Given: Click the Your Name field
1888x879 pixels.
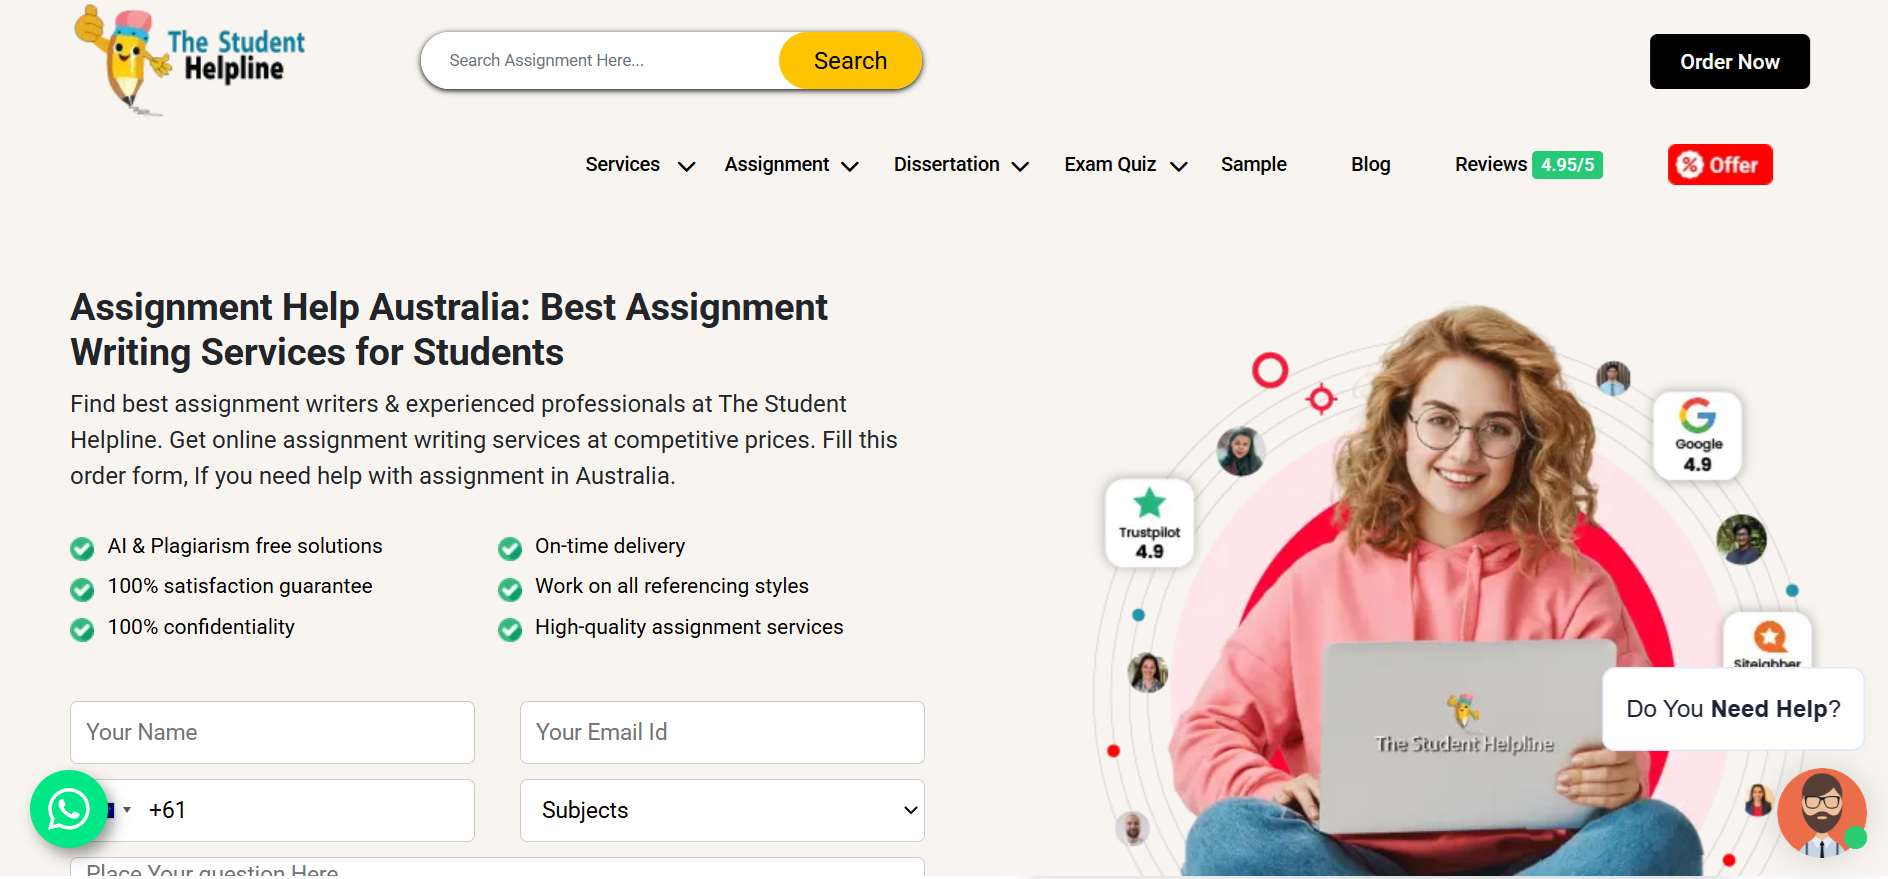Looking at the screenshot, I should tap(272, 732).
